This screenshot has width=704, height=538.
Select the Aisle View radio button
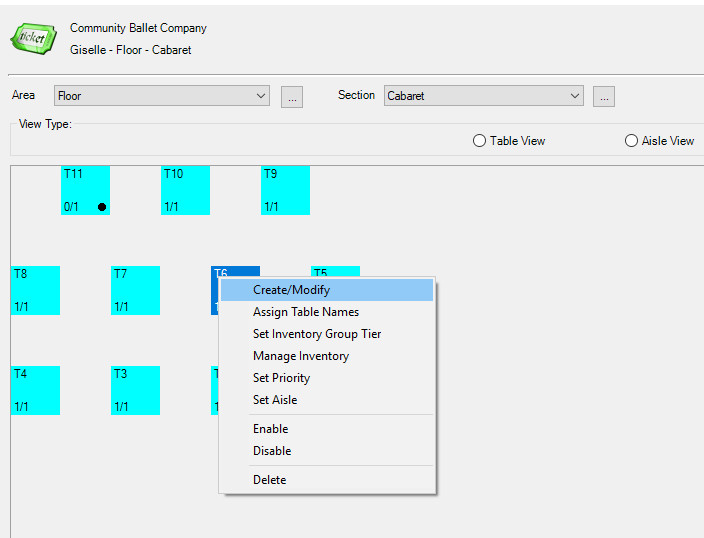(x=631, y=141)
